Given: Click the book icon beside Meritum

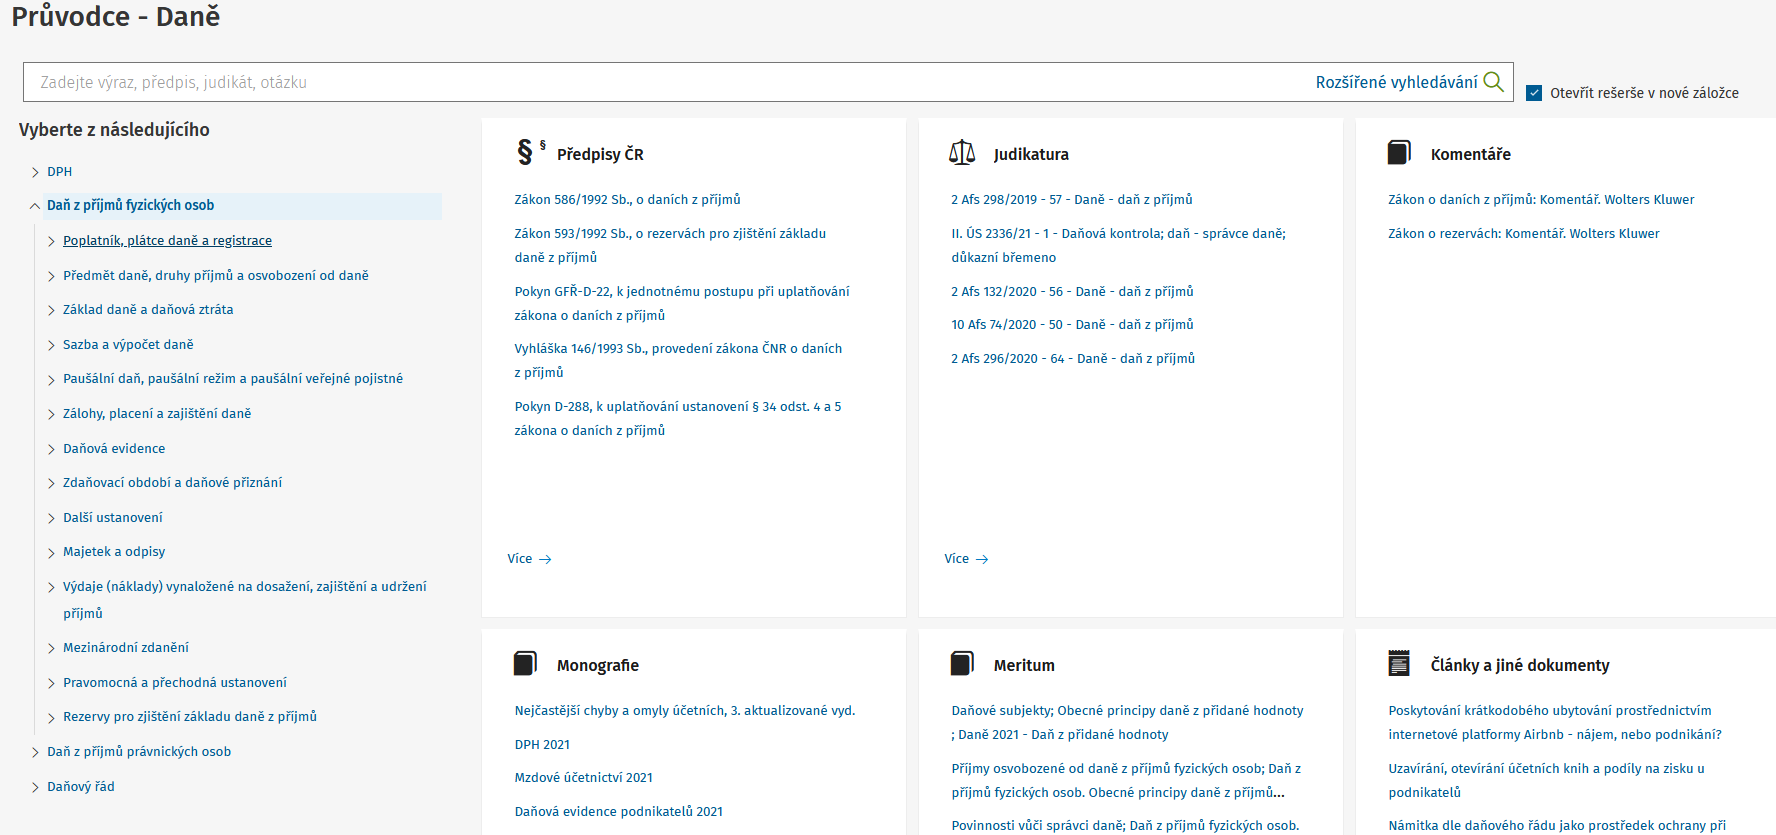Looking at the screenshot, I should click(962, 664).
